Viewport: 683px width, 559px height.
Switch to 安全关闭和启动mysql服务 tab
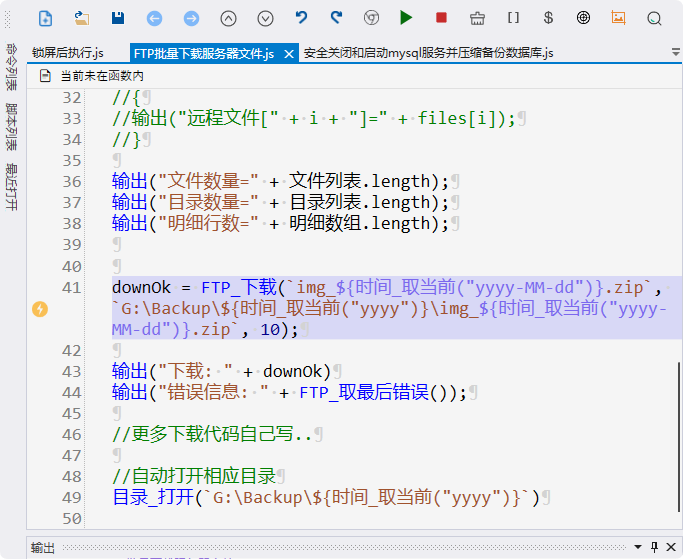(428, 53)
